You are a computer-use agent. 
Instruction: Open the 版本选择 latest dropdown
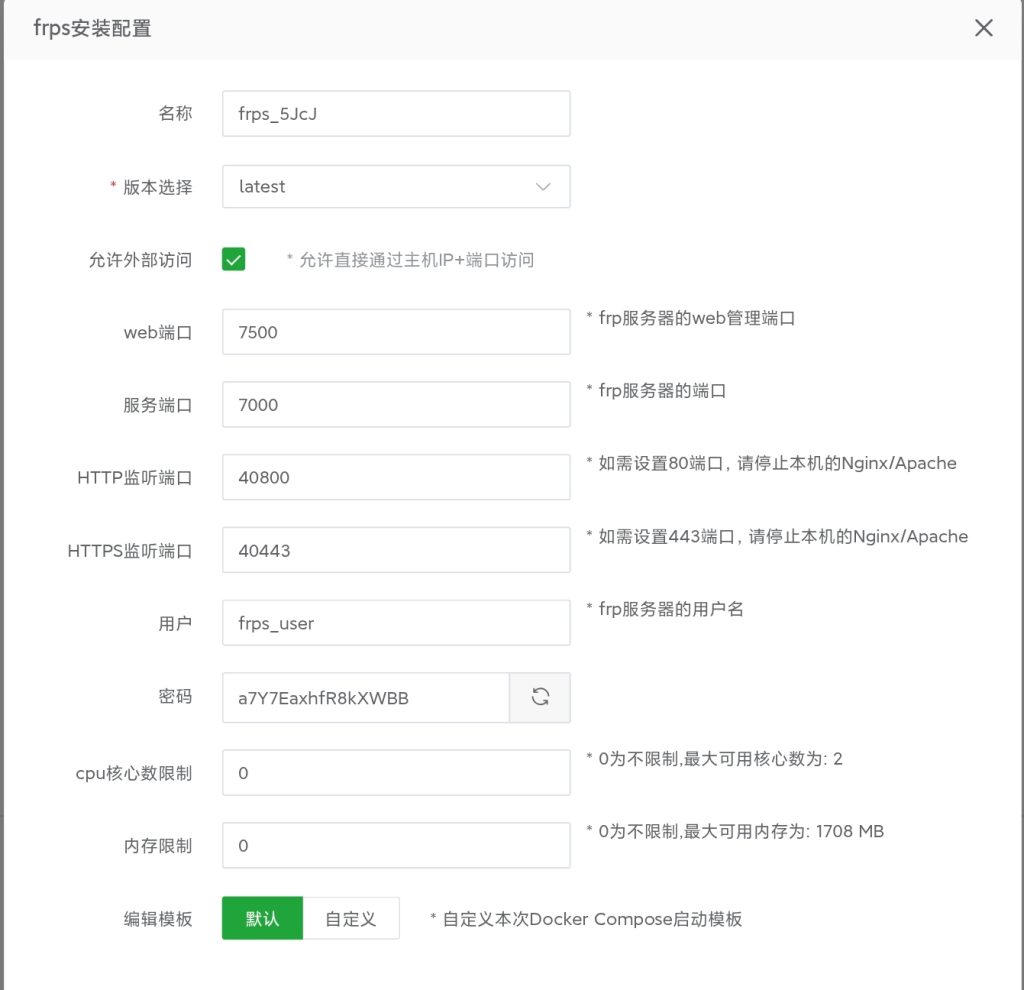tap(396, 187)
